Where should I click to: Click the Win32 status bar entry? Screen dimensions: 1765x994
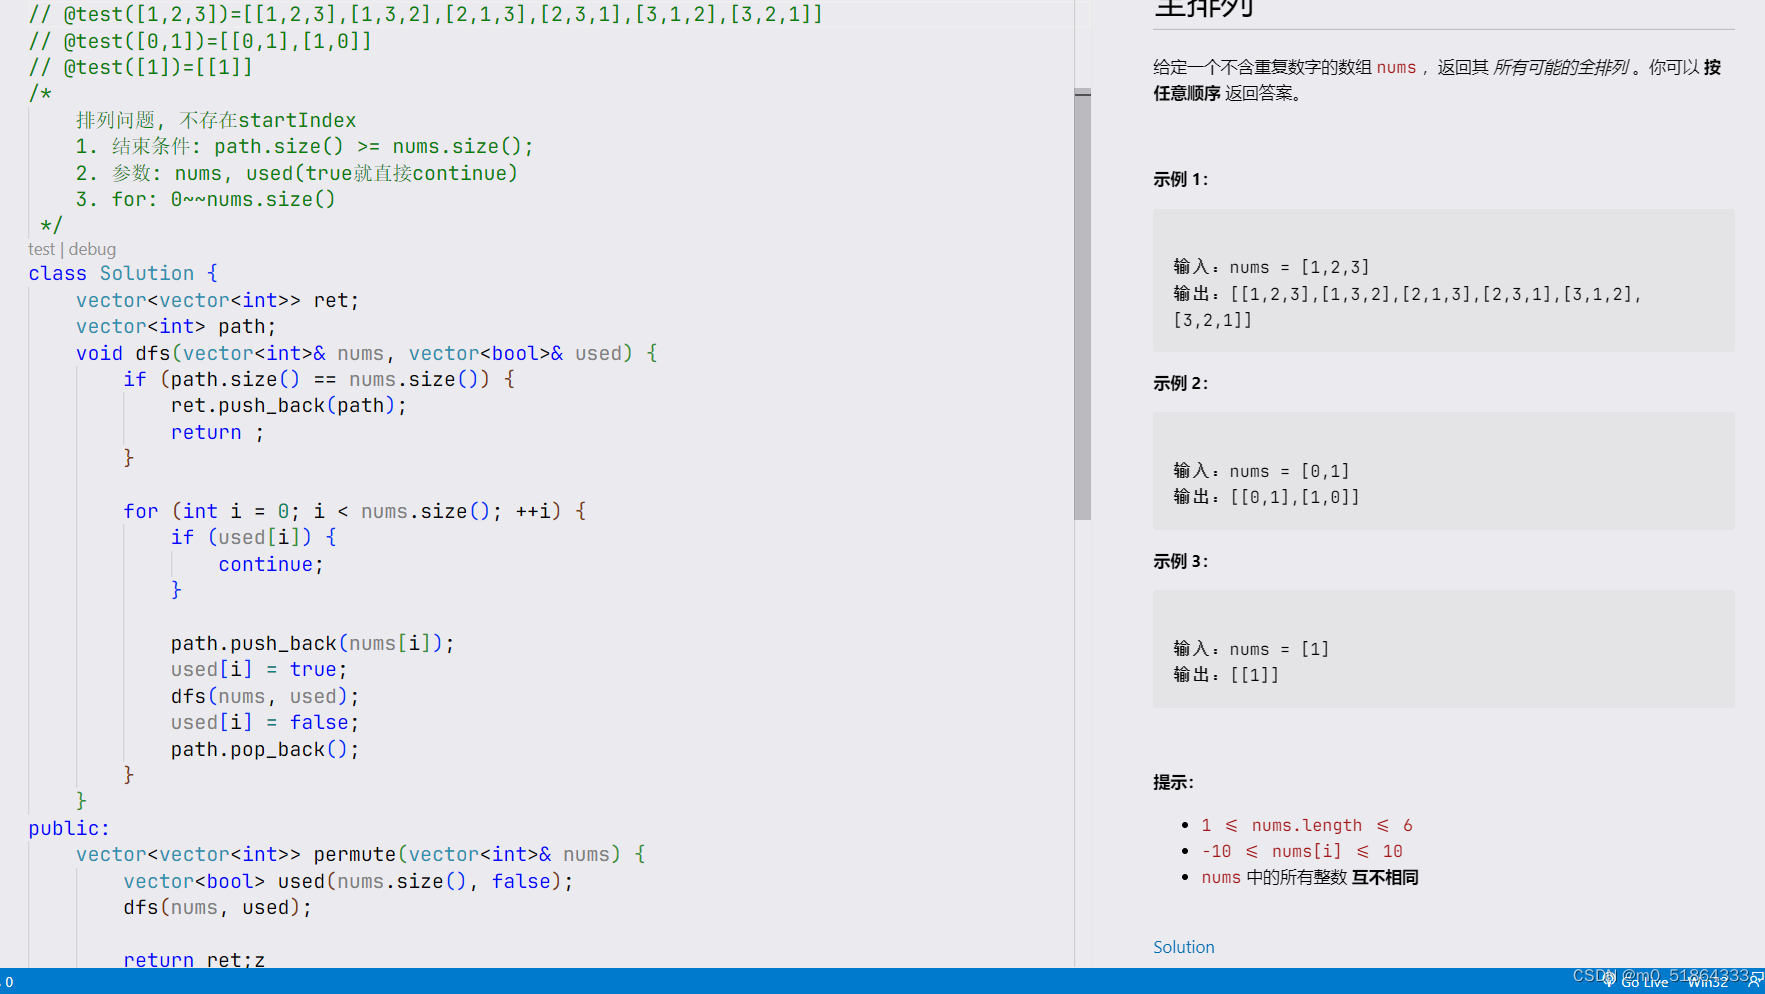1708,983
